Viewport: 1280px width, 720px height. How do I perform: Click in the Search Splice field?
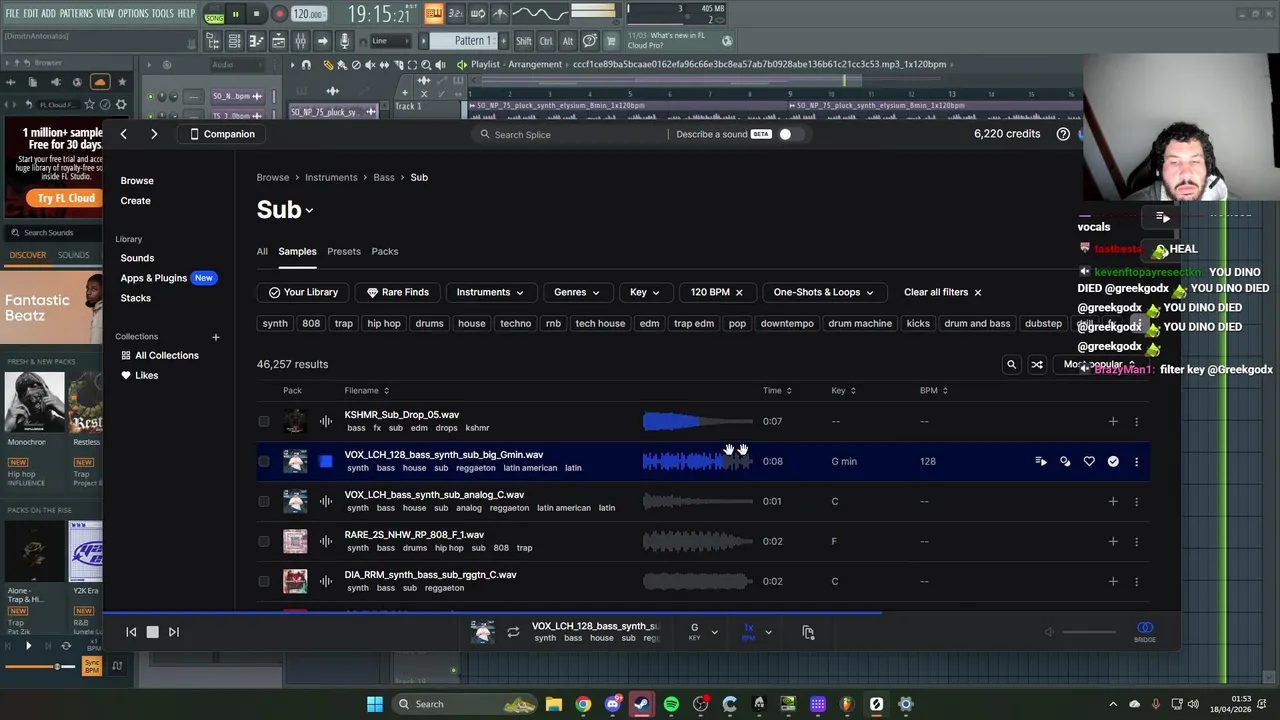point(570,134)
